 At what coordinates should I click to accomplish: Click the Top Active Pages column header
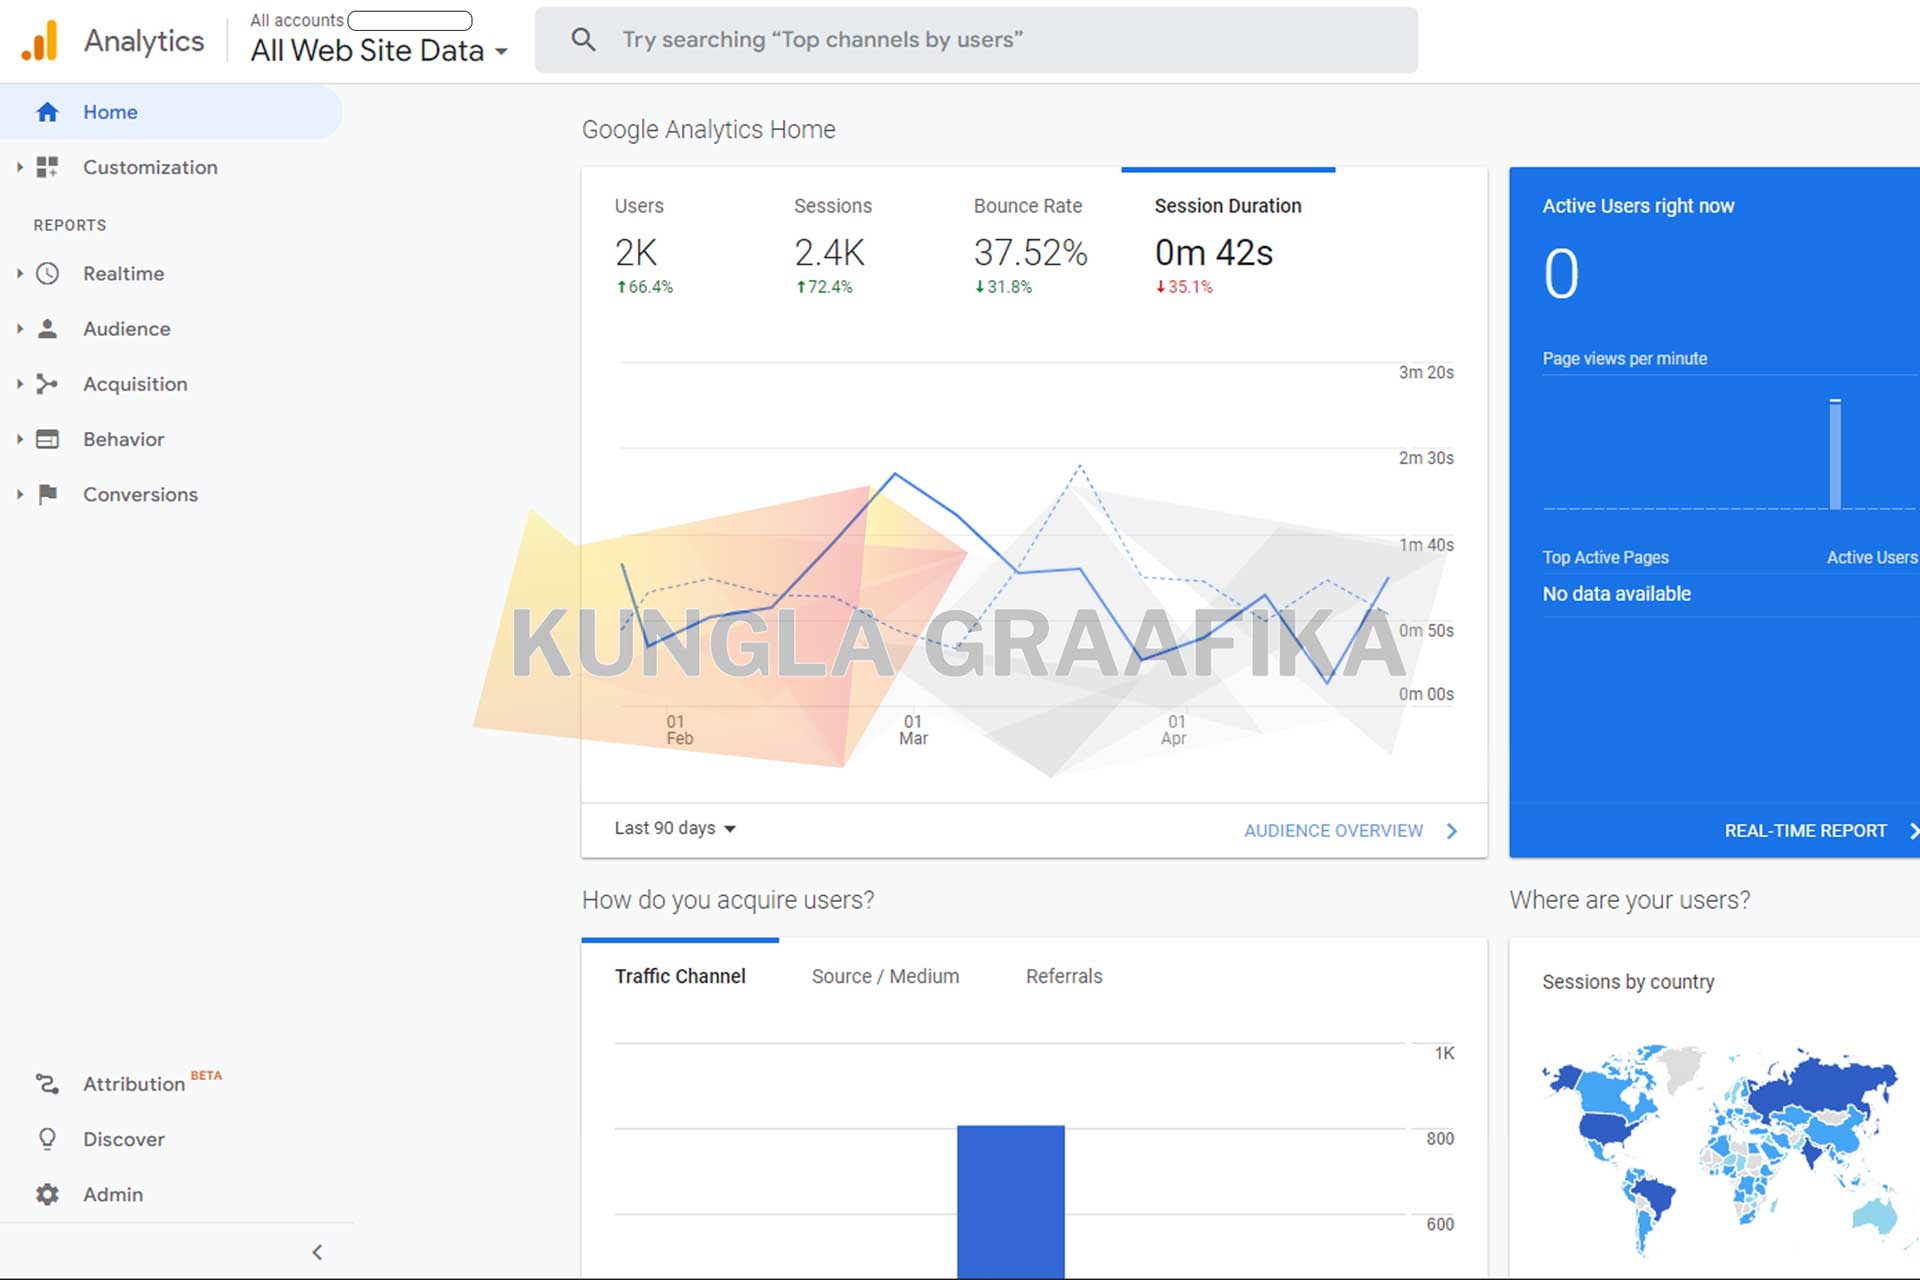1605,557
